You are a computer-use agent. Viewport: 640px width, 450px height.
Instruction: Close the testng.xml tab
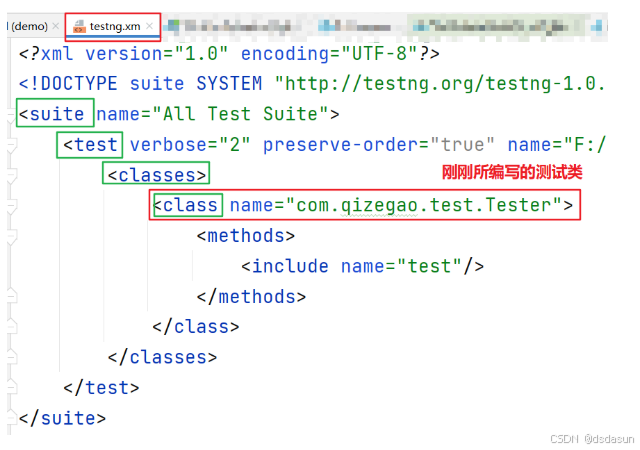point(149,26)
